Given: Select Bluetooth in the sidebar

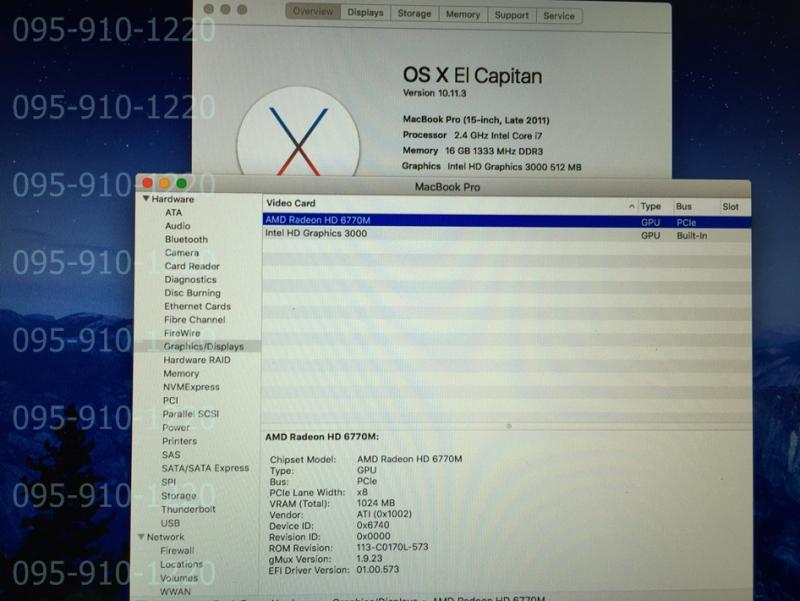Looking at the screenshot, I should (x=186, y=239).
